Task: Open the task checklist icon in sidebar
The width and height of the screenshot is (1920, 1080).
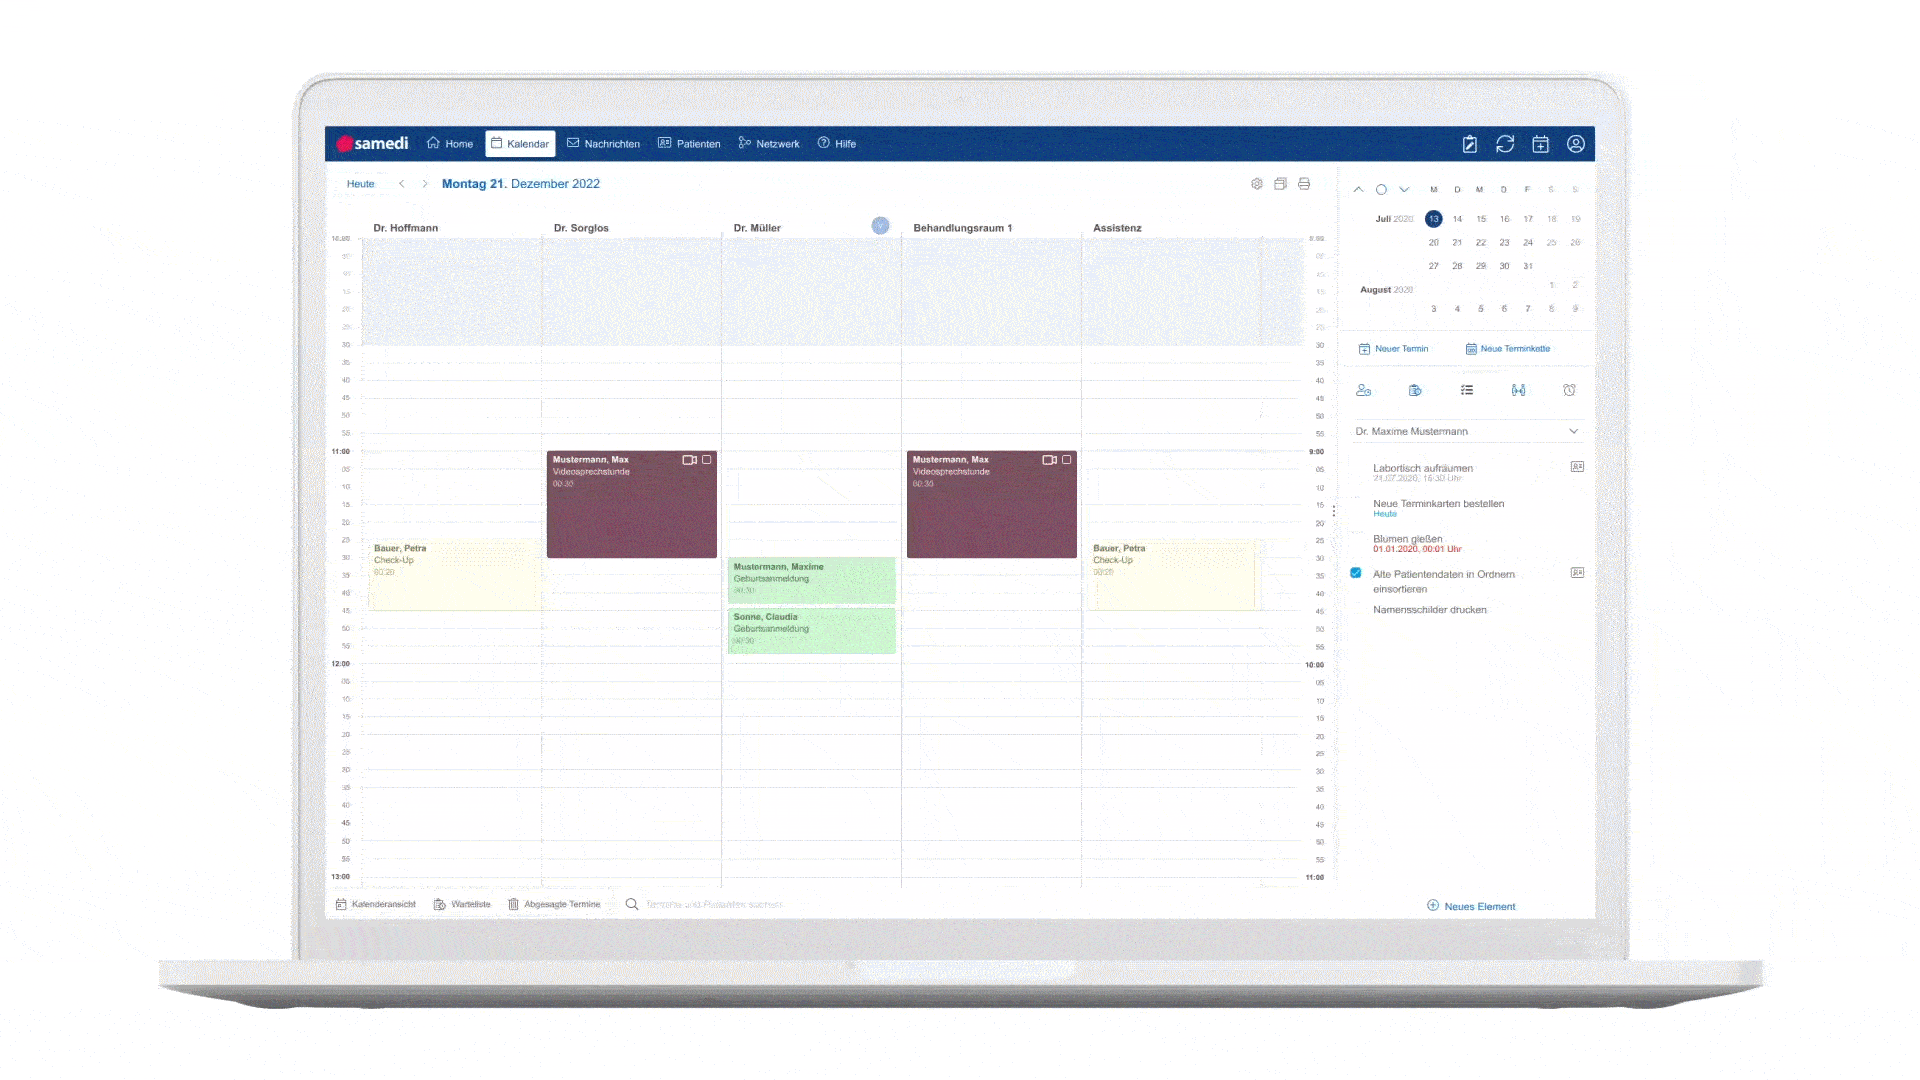Action: click(1467, 390)
